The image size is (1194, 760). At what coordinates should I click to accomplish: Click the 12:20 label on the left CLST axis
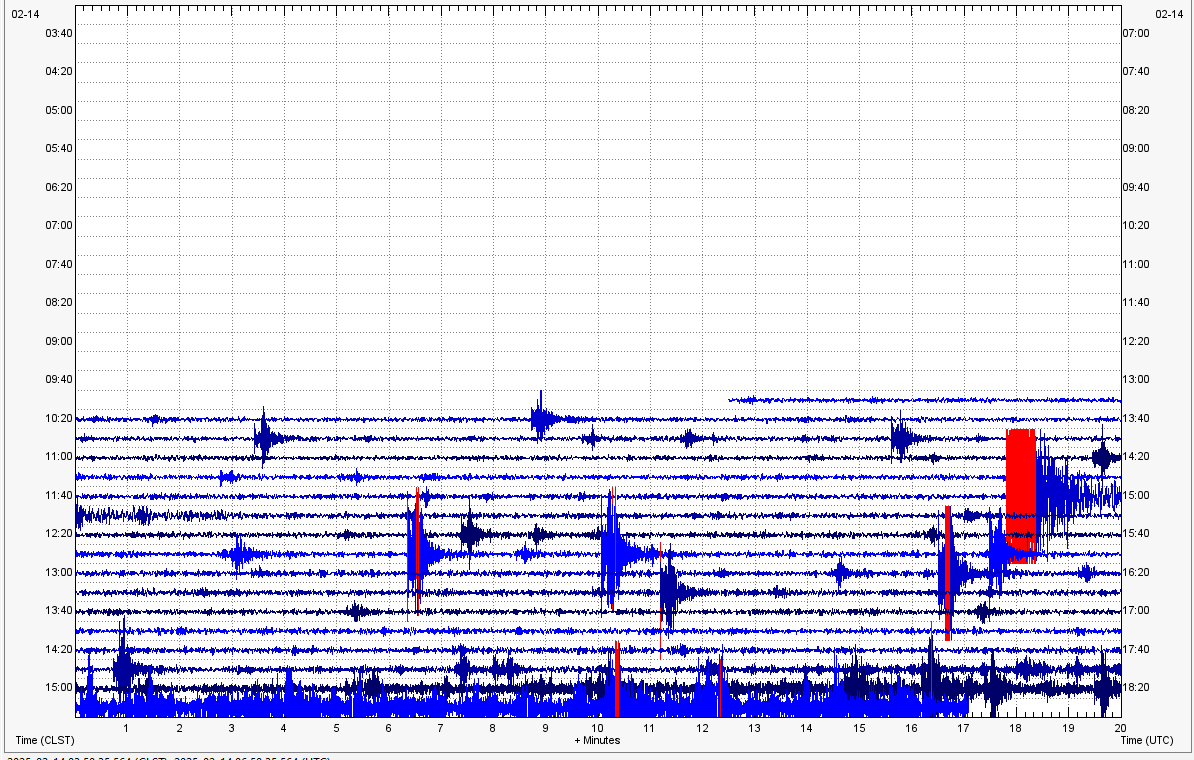click(x=58, y=533)
